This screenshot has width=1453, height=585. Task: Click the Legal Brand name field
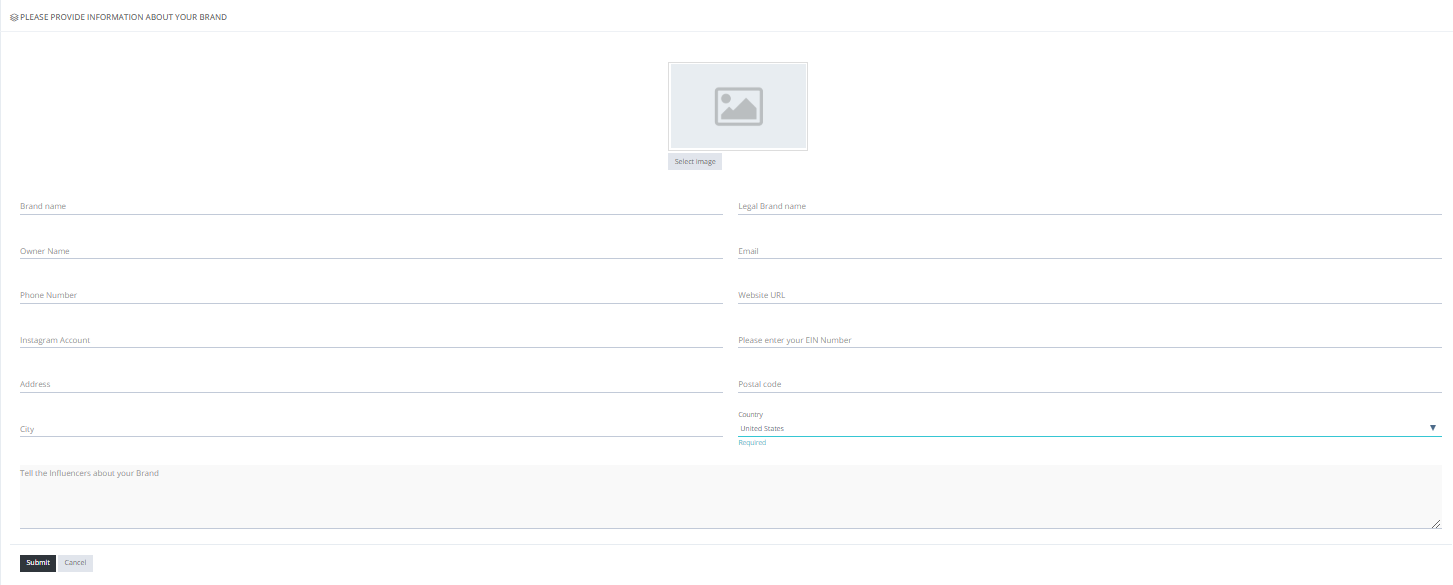1089,208
